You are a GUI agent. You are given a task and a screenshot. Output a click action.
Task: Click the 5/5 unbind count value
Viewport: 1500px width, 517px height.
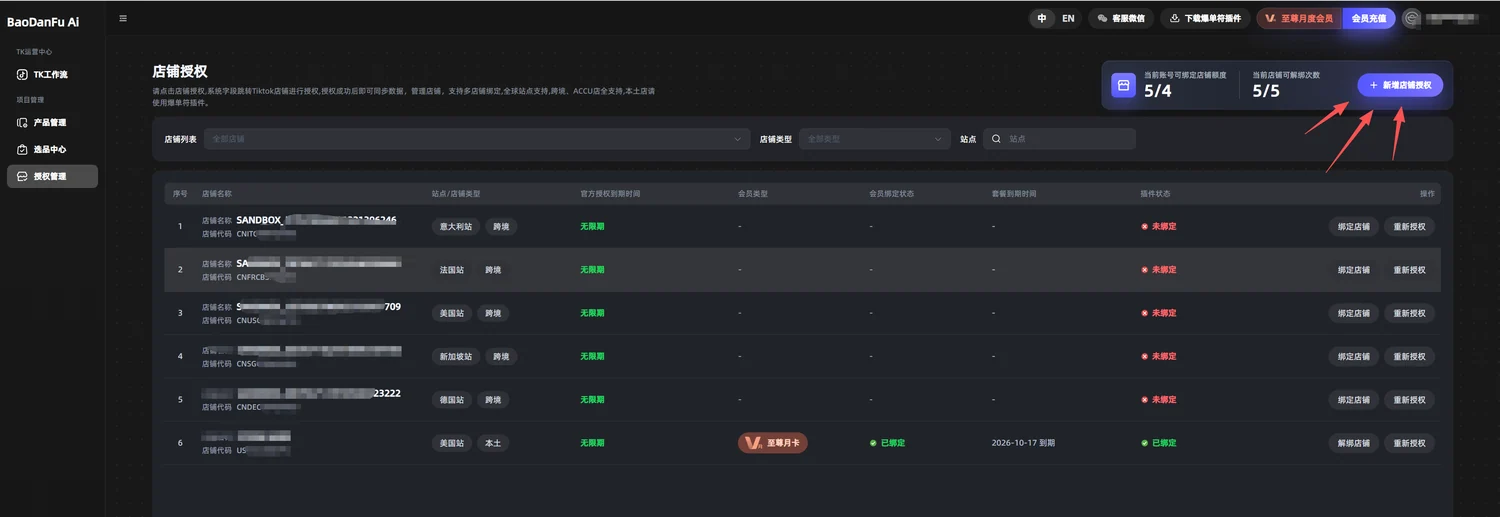click(1266, 91)
